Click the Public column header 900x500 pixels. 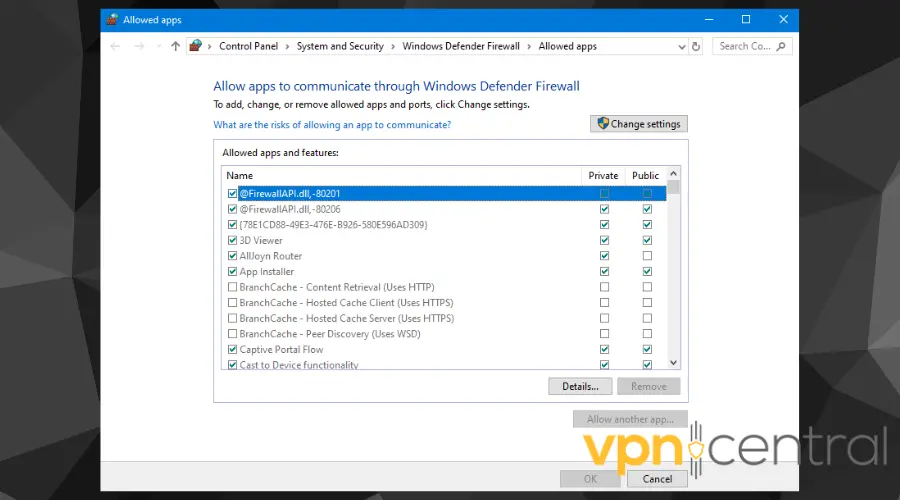pyautogui.click(x=645, y=176)
